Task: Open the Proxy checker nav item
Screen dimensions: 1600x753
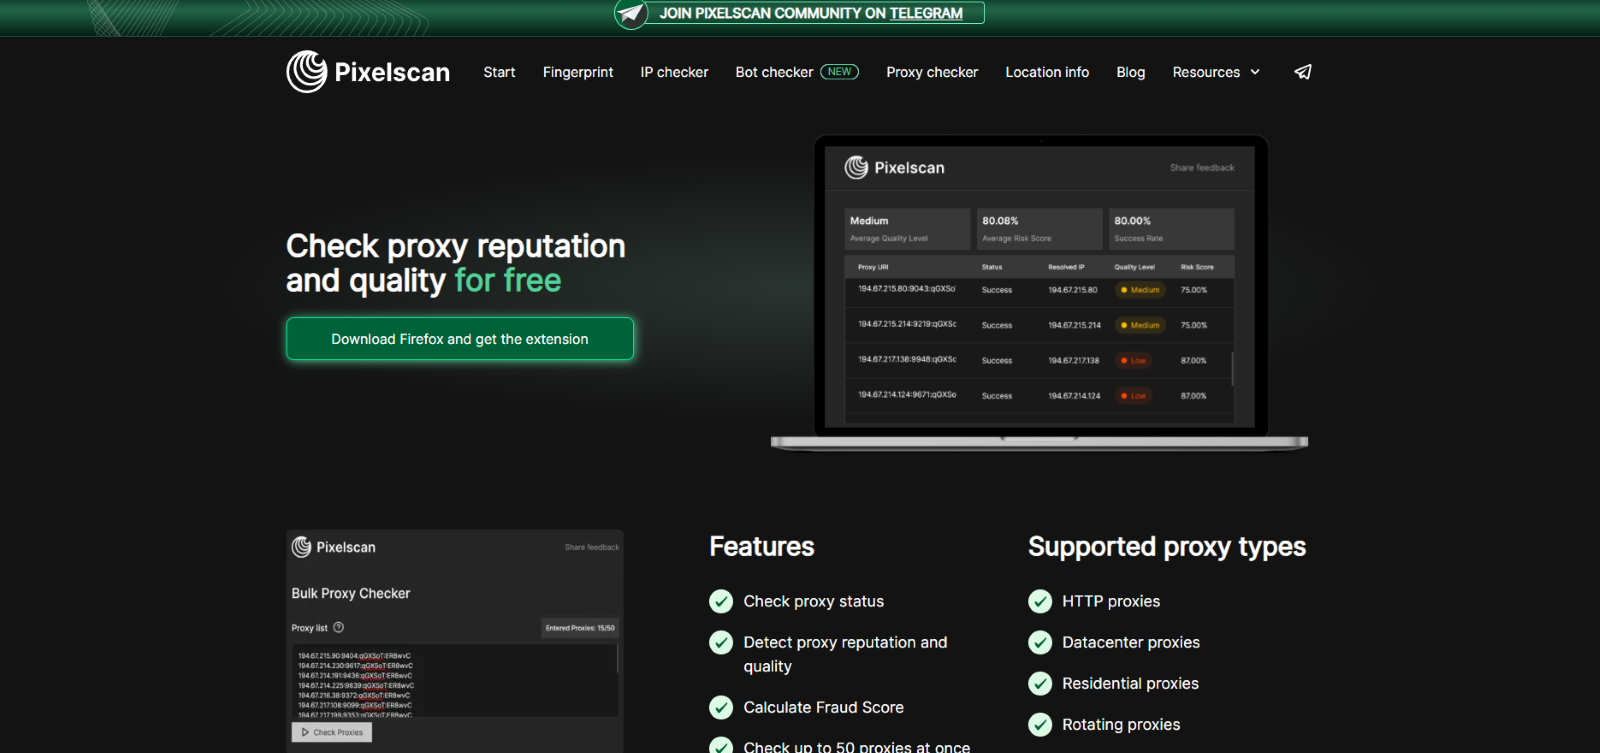Action: 932,72
